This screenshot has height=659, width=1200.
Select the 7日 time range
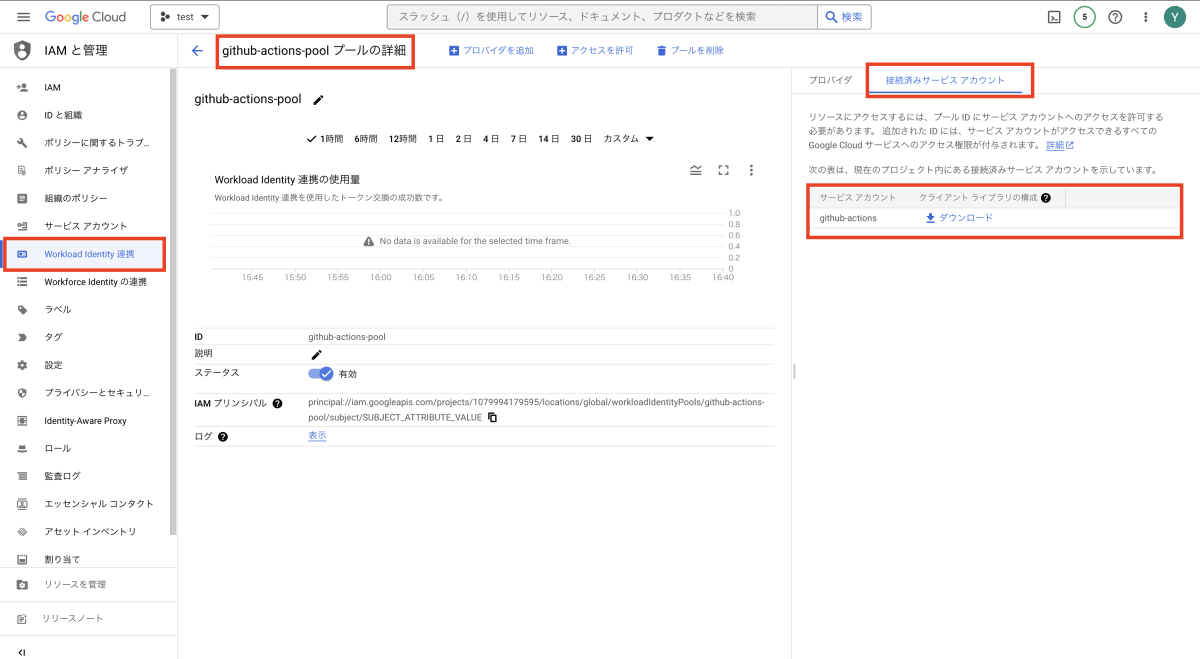[x=518, y=139]
